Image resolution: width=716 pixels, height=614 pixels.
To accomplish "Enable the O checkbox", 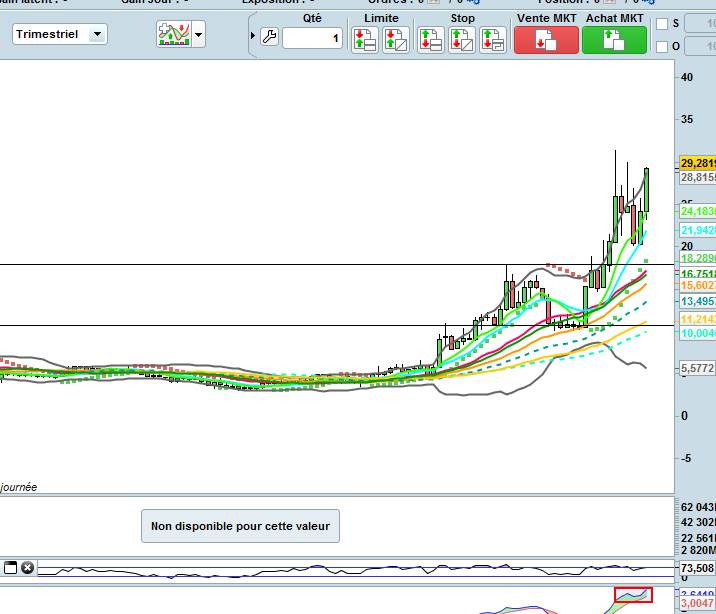I will (662, 46).
